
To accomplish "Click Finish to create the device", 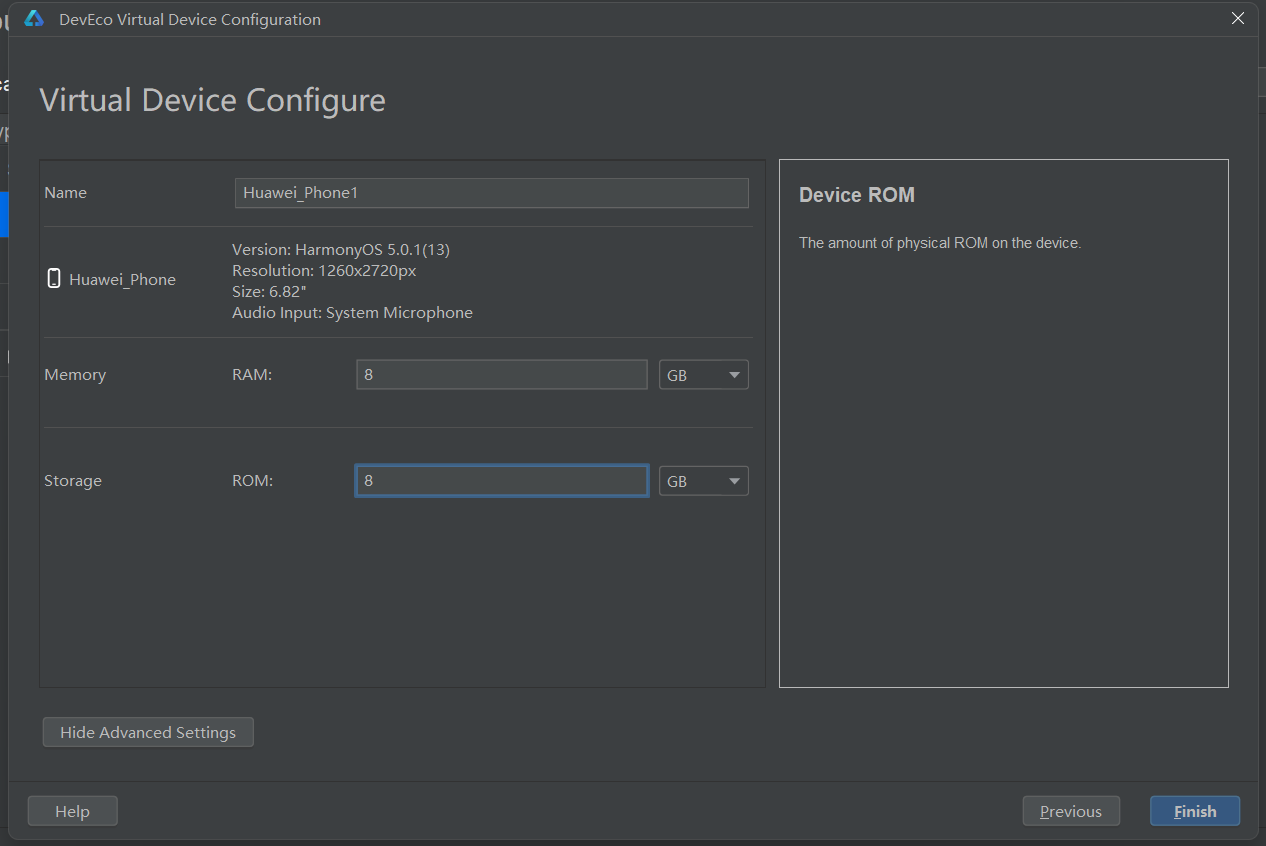I will coord(1194,811).
